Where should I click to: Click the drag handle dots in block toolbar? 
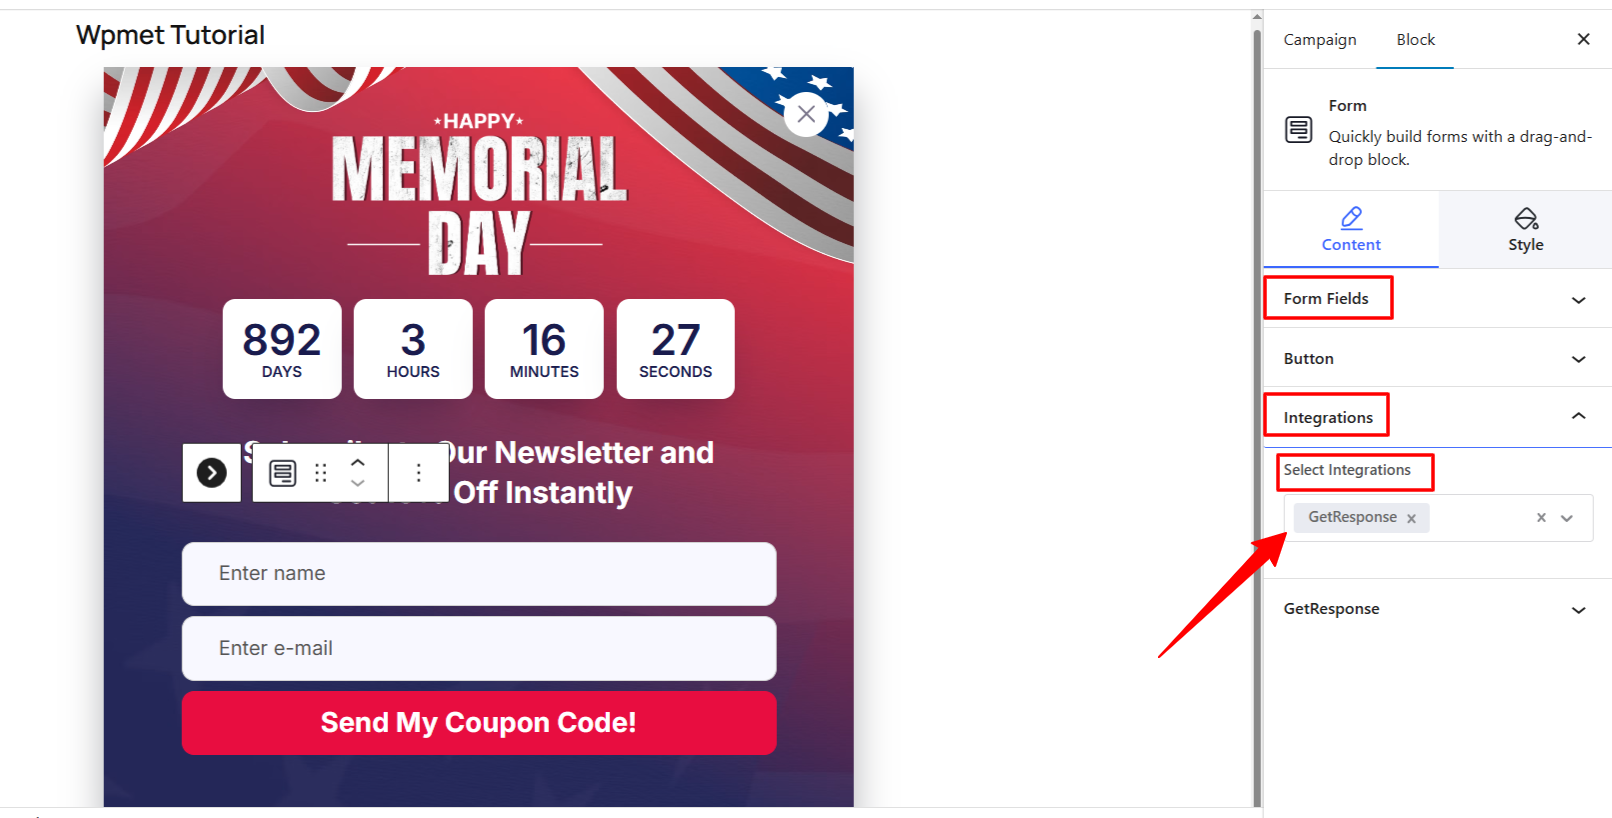tap(320, 472)
